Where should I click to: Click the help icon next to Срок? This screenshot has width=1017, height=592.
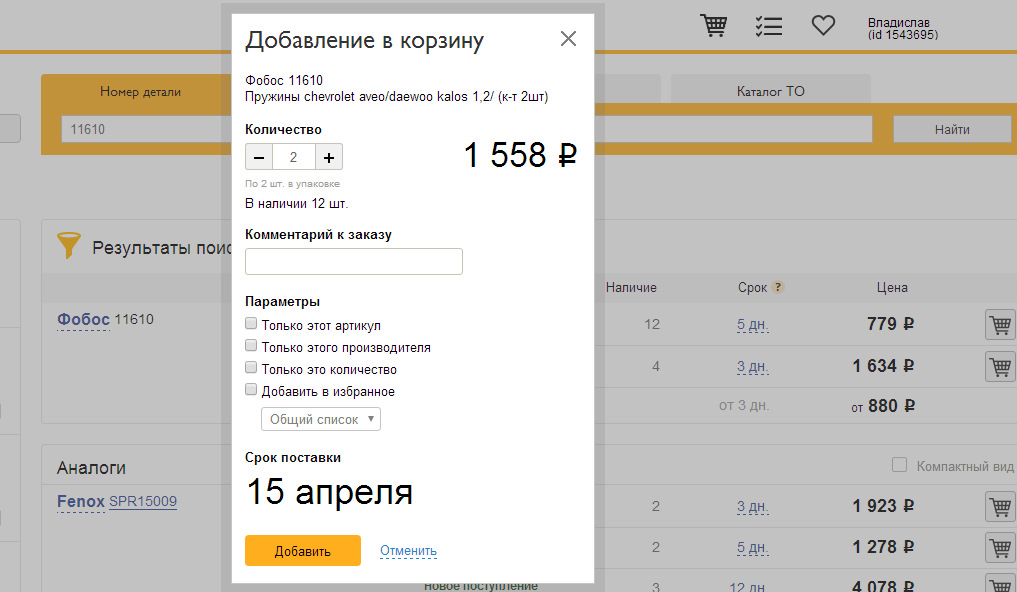click(x=778, y=288)
